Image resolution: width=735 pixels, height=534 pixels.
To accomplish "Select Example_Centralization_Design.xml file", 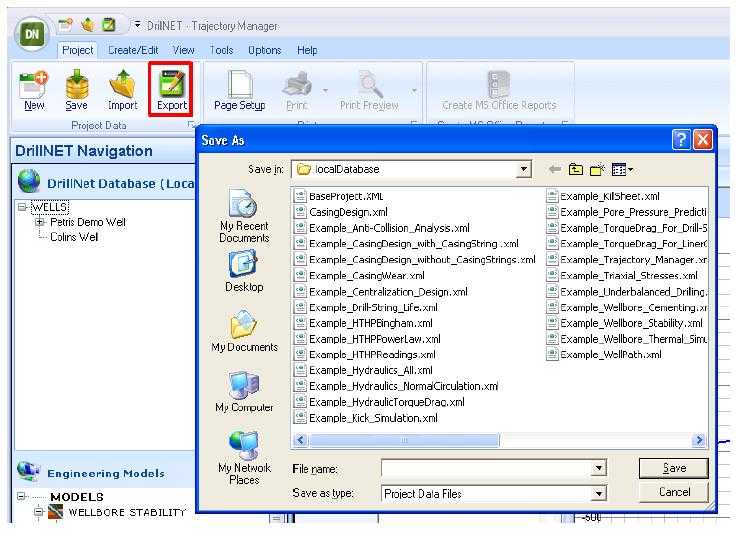I will [381, 292].
